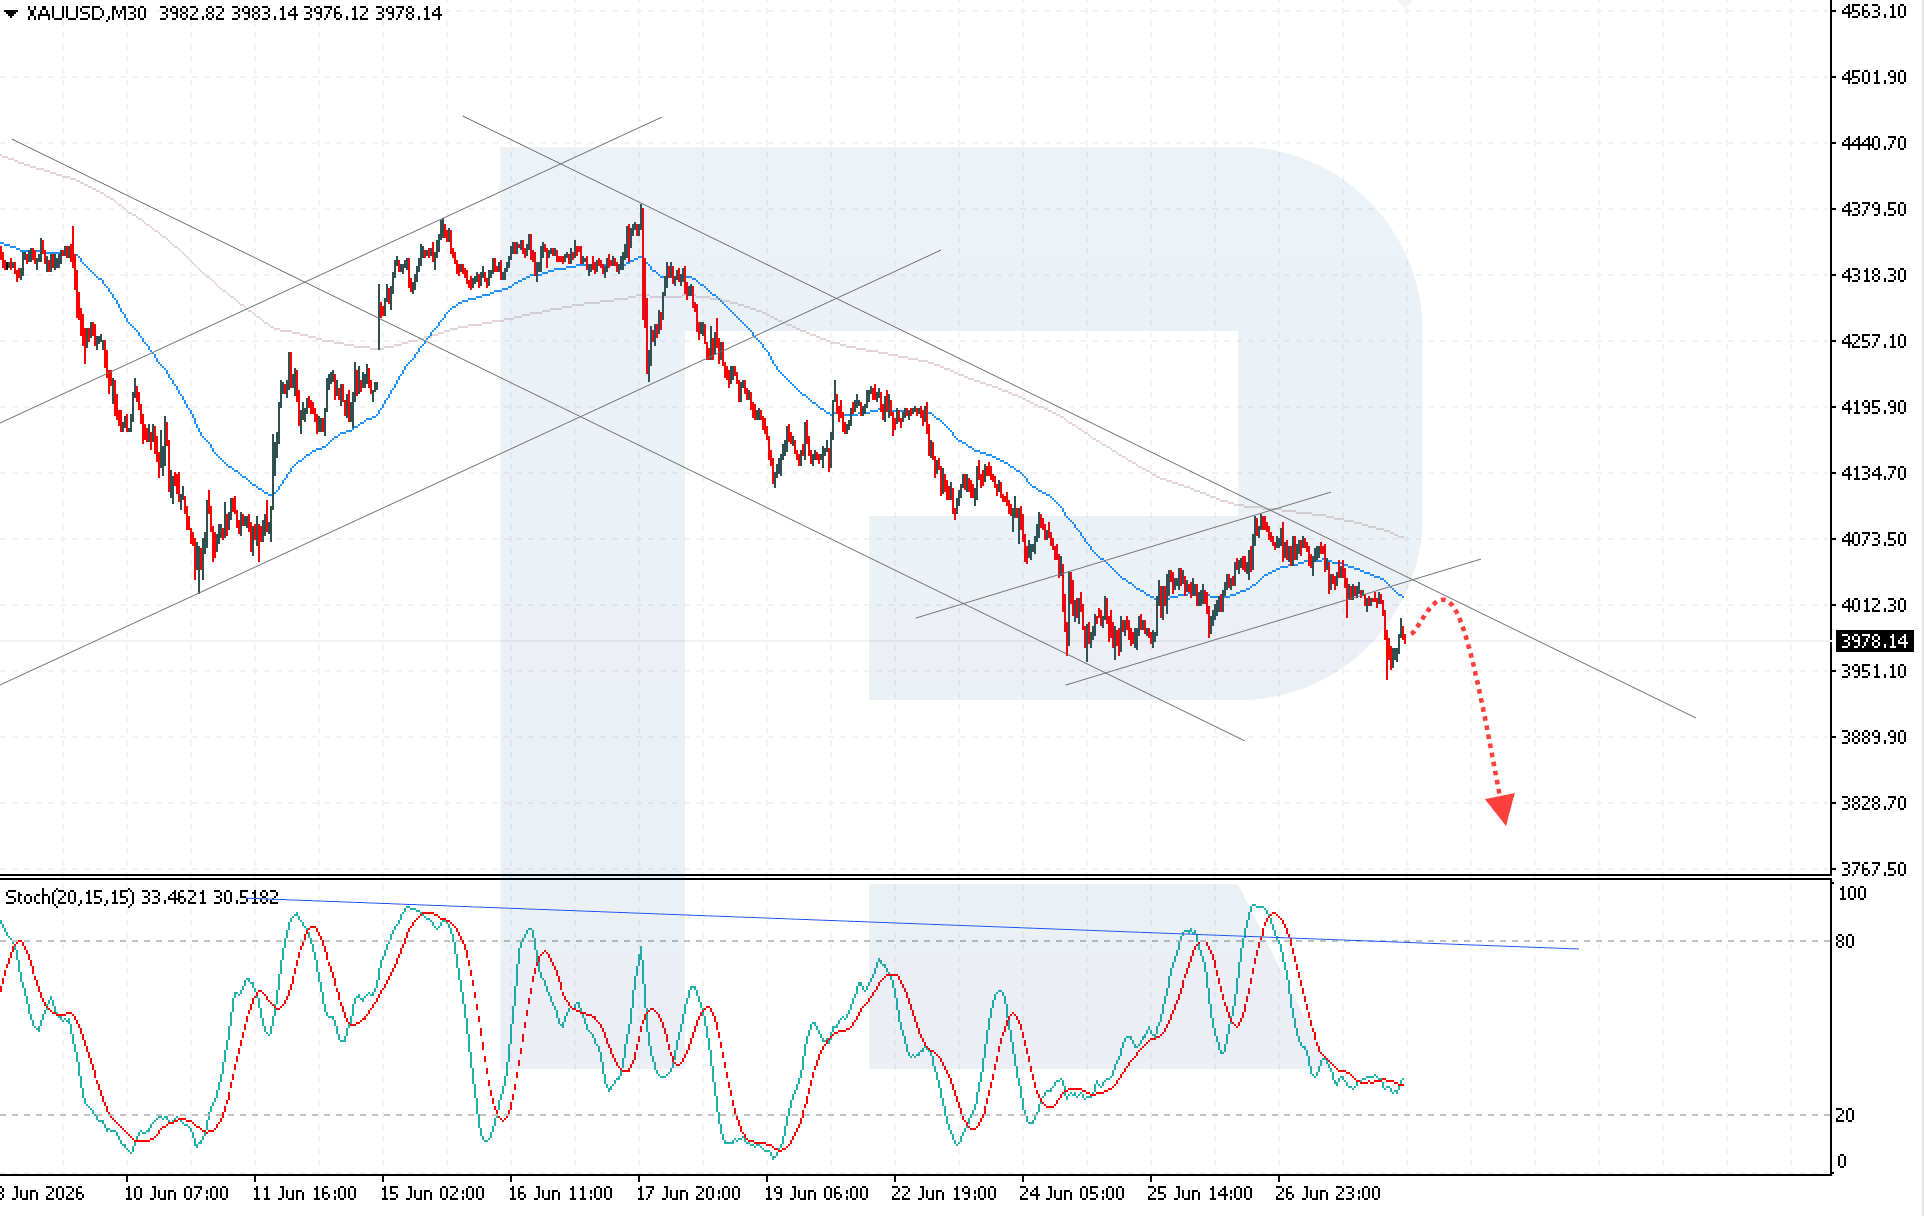Click the 22 Jun 19:00 time label
The image size is (1924, 1216).
point(944,1194)
